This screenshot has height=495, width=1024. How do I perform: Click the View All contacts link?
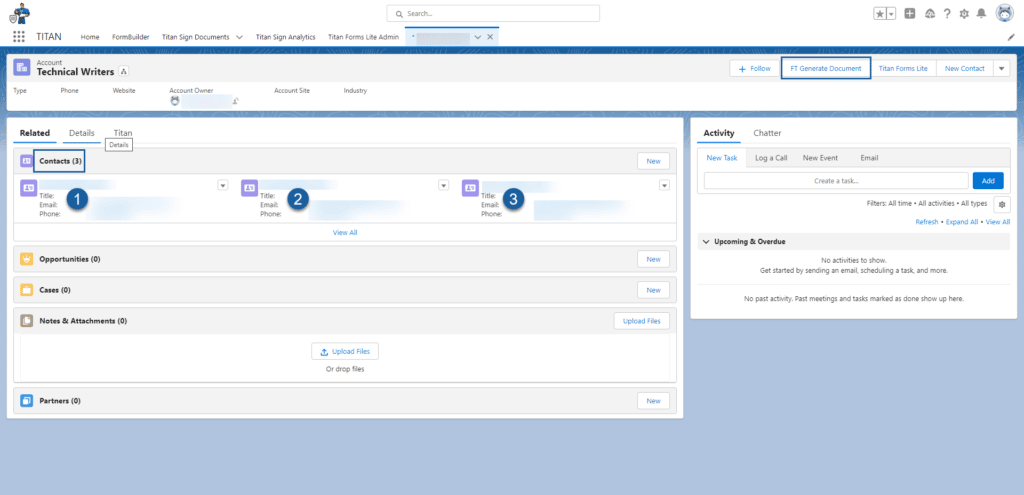pos(345,232)
